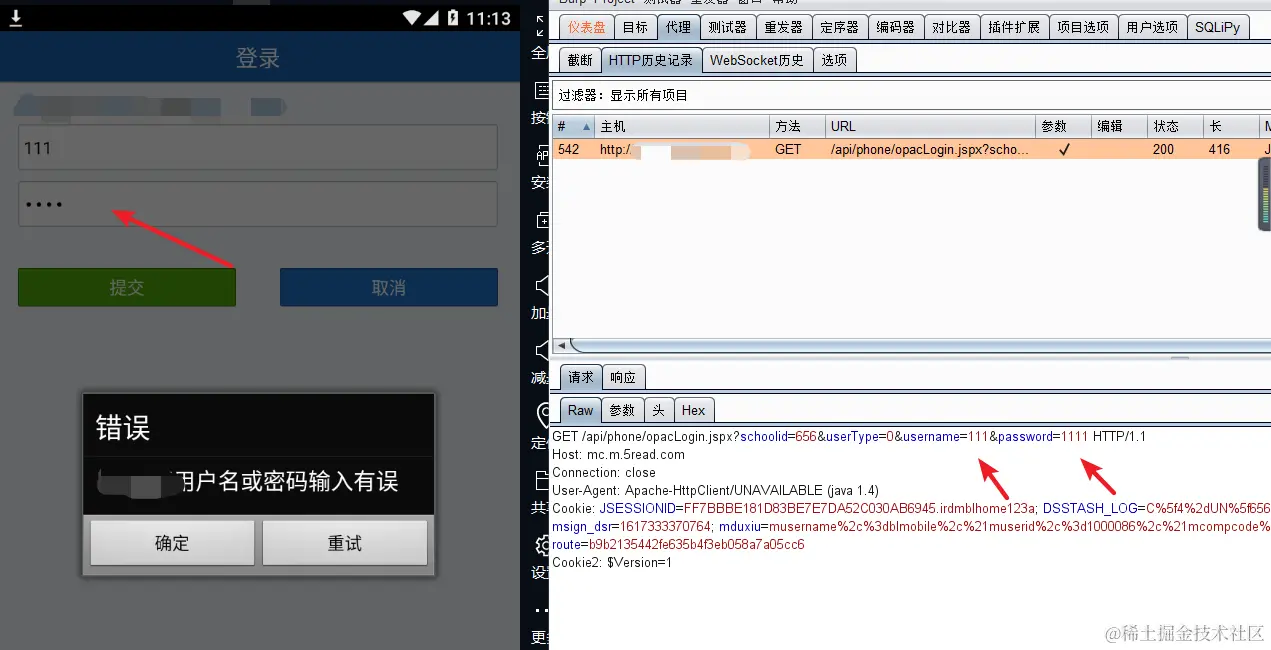The image size is (1271, 650).
Task: Click the volume down speaker icon in sidebar
Action: tap(541, 351)
